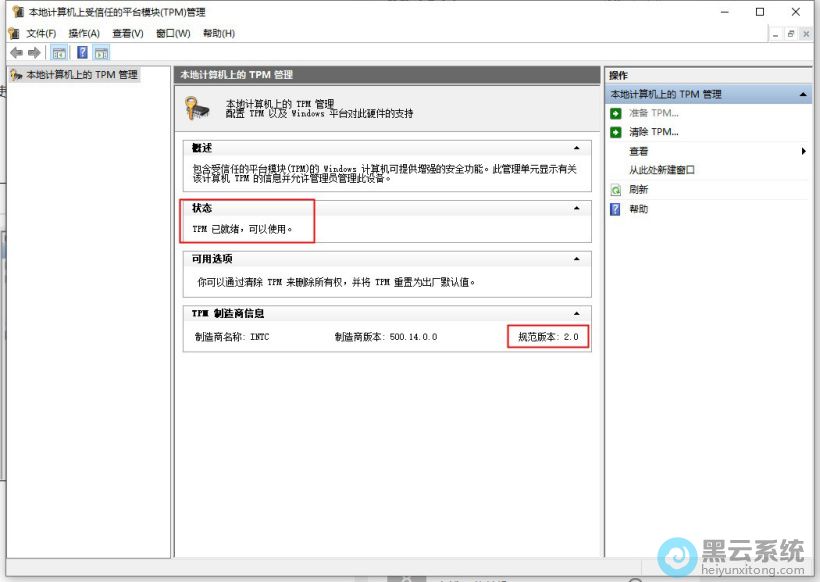Click the blue Help icon in the toolbar
The height and width of the screenshot is (582, 820).
coord(82,53)
